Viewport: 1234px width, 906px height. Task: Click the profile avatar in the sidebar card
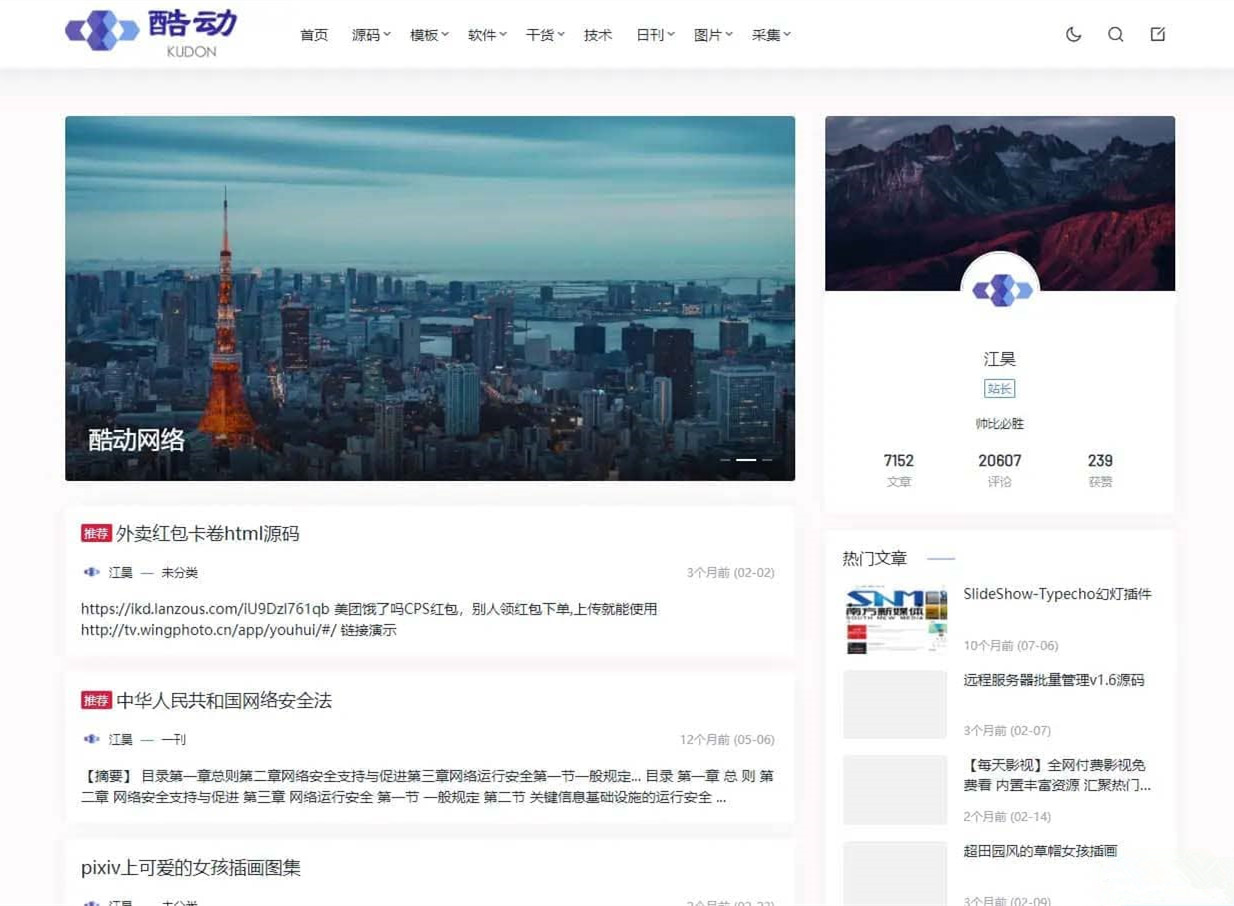[x=1000, y=291]
